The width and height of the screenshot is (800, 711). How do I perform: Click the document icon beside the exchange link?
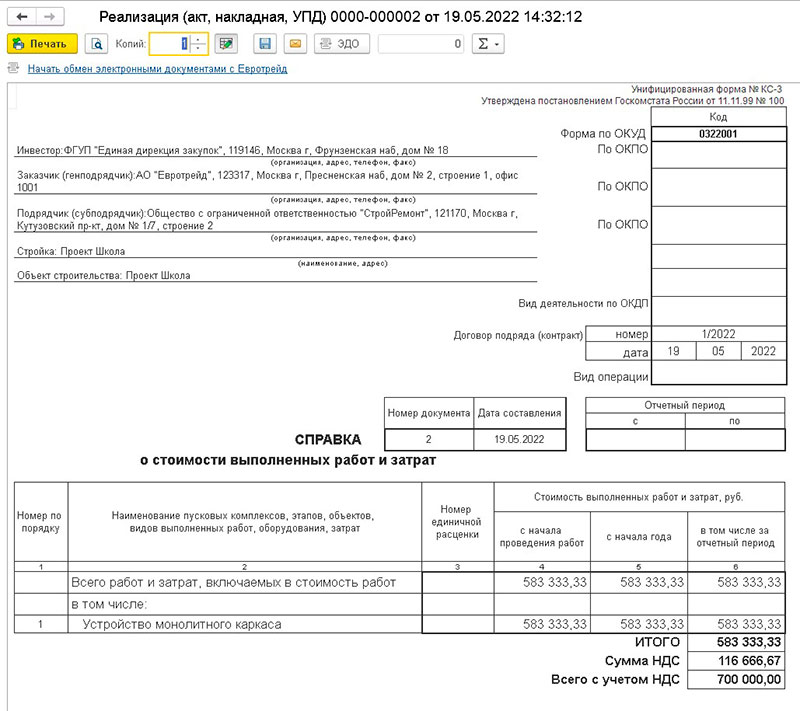(13, 69)
